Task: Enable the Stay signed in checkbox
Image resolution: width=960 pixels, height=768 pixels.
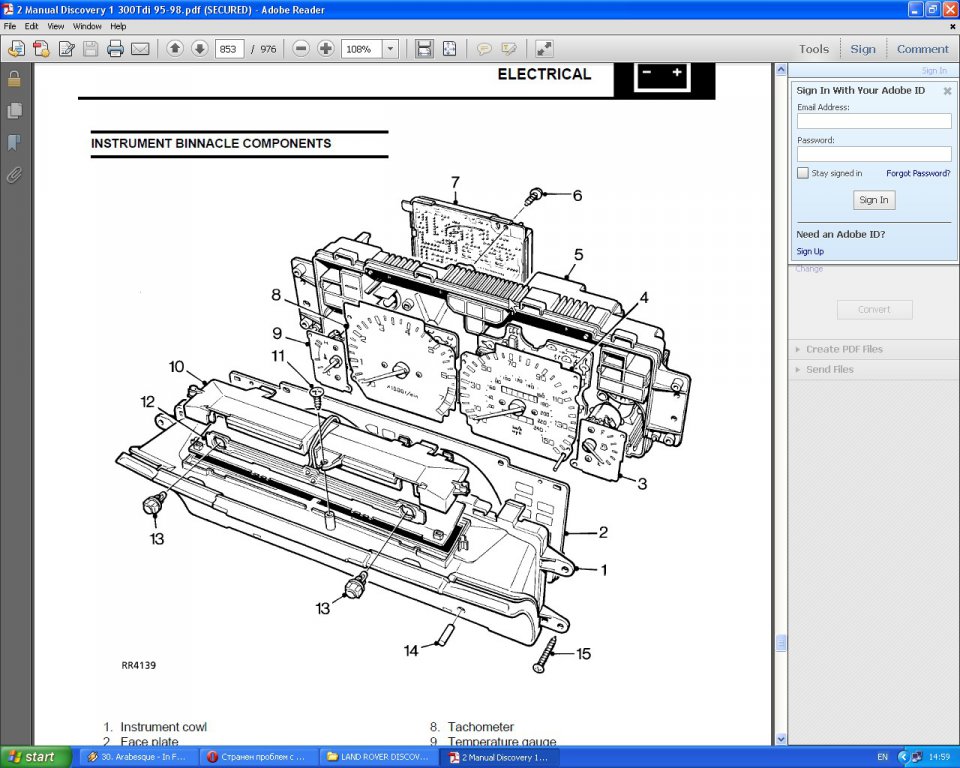Action: (803, 173)
